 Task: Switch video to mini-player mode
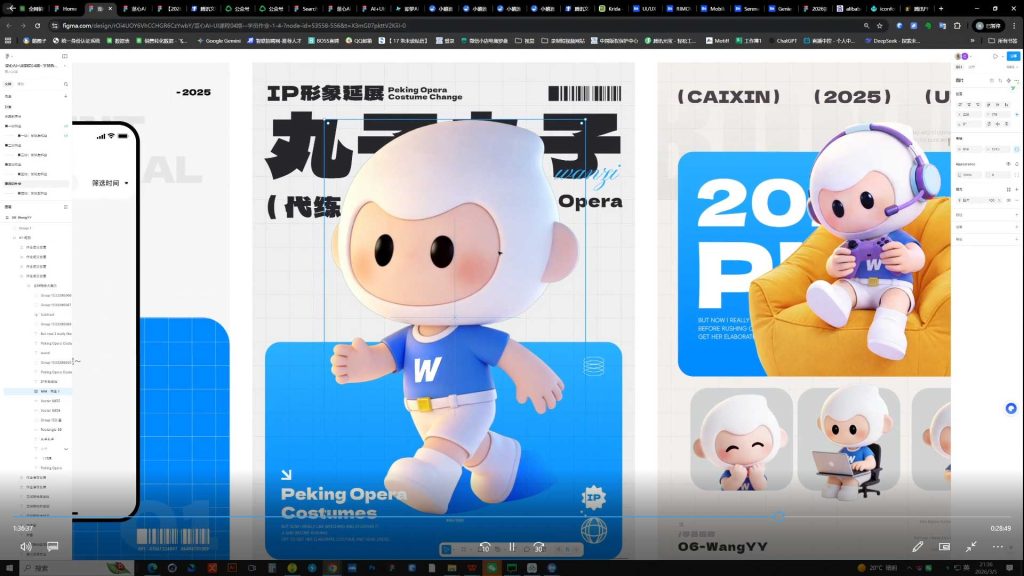(944, 547)
